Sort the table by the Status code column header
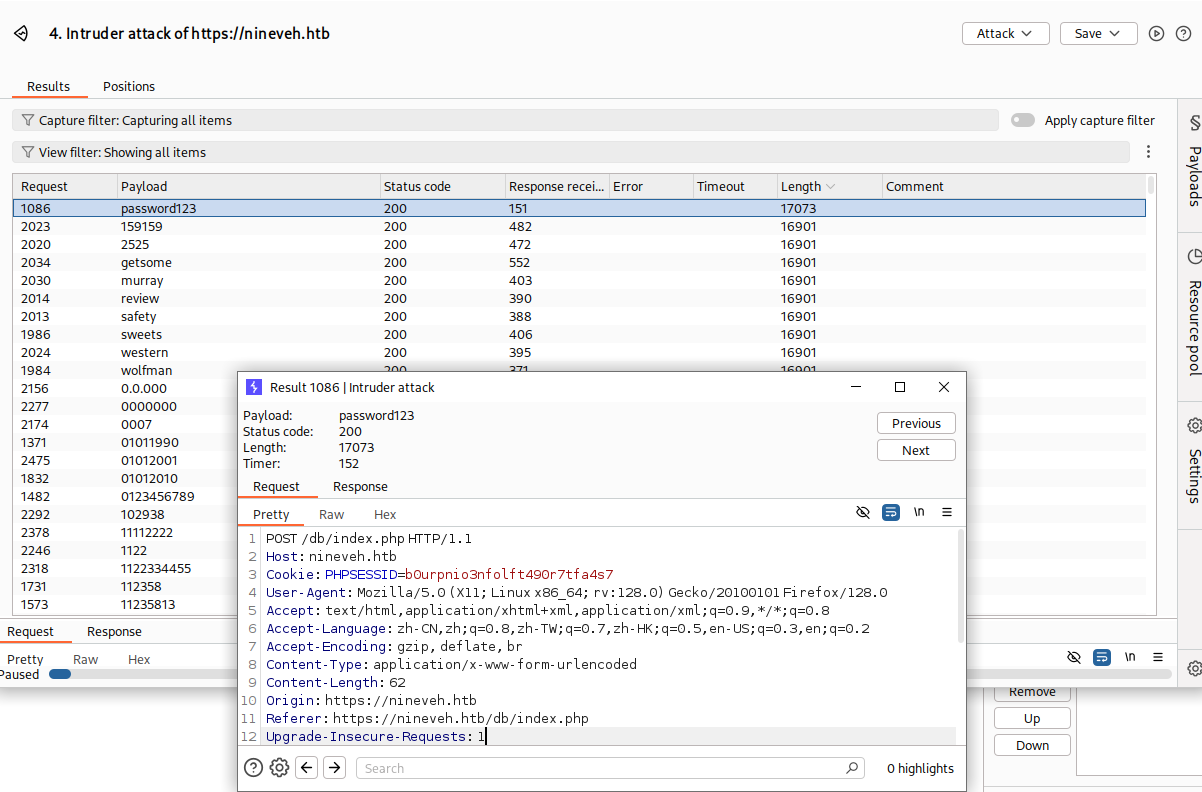1202x792 pixels. [442, 187]
